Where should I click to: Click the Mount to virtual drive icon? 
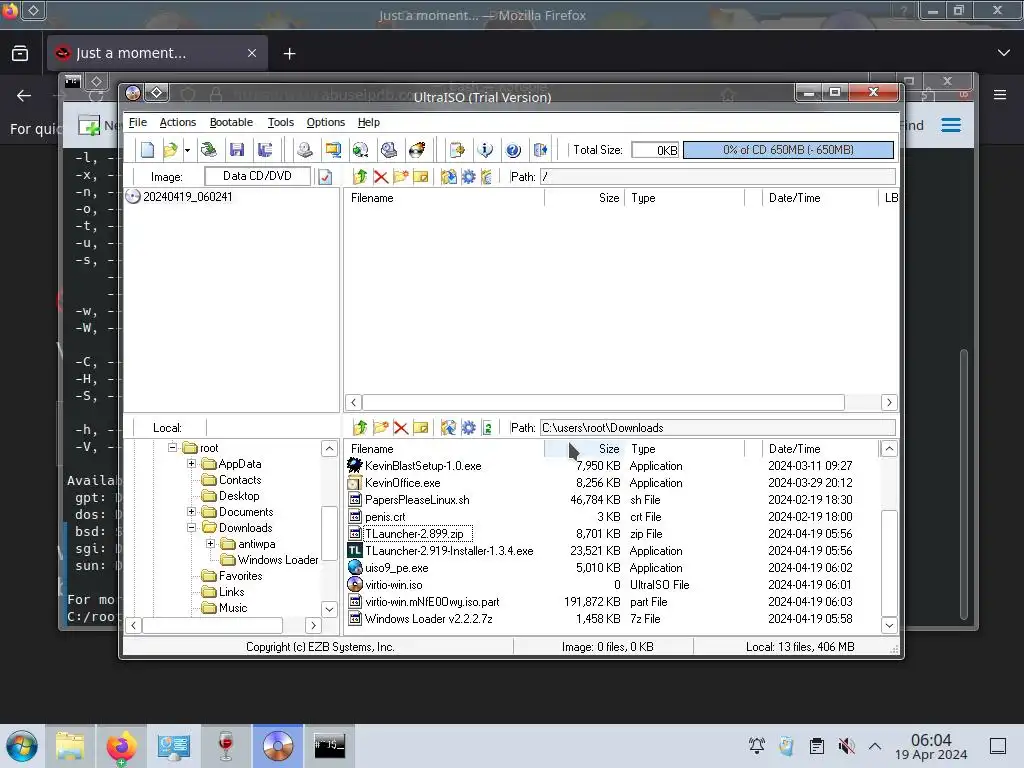point(360,150)
